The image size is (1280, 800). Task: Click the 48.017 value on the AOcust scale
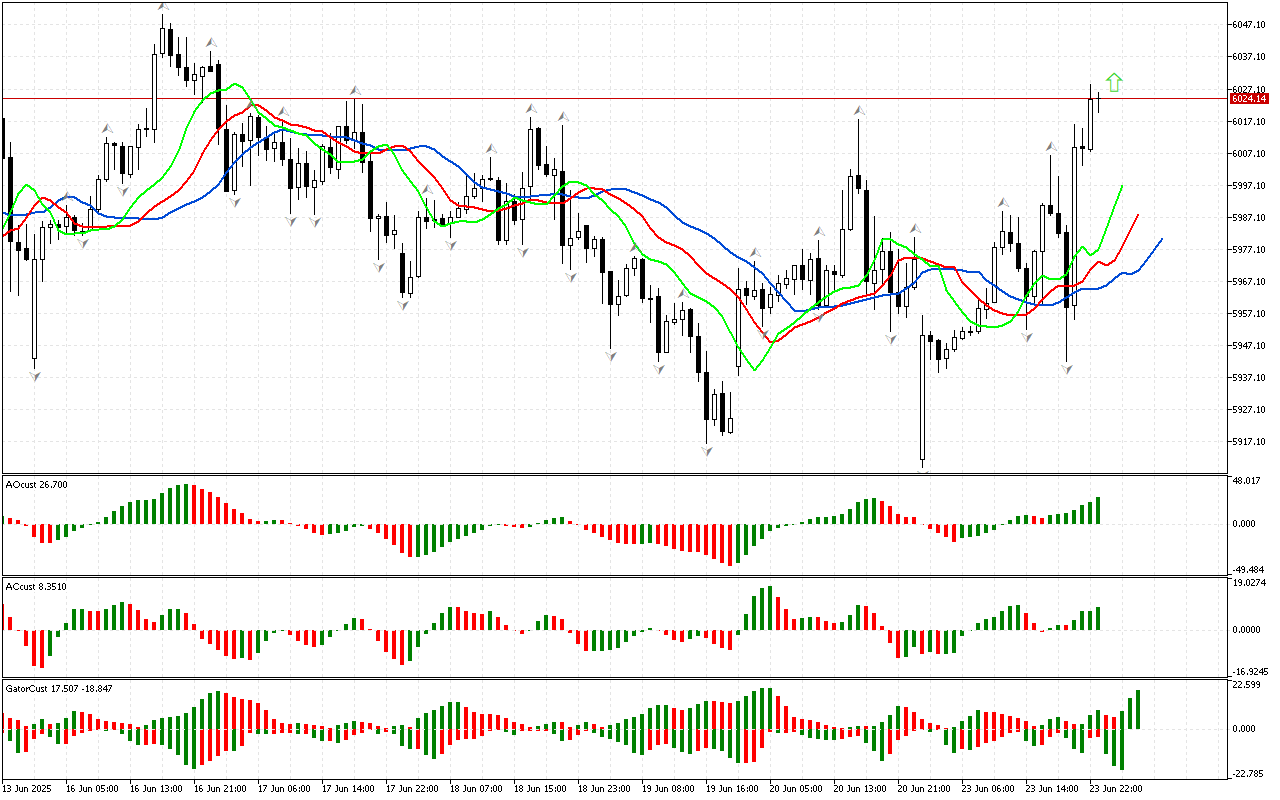click(1246, 480)
